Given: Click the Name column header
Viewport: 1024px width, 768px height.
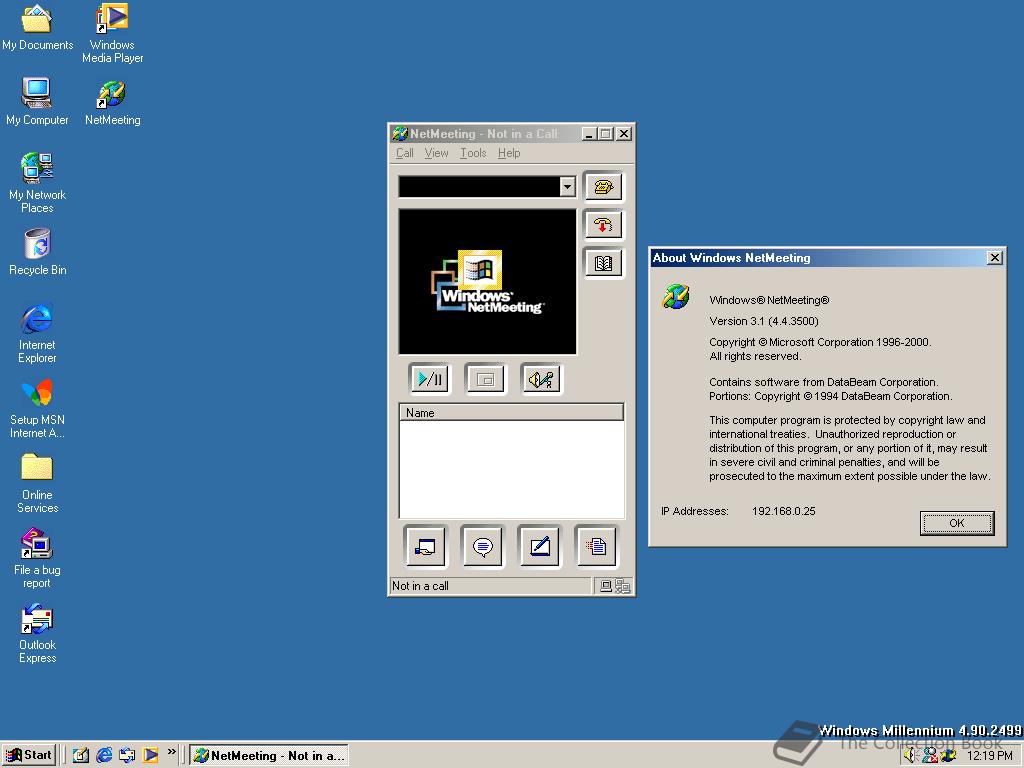Looking at the screenshot, I should coord(511,413).
